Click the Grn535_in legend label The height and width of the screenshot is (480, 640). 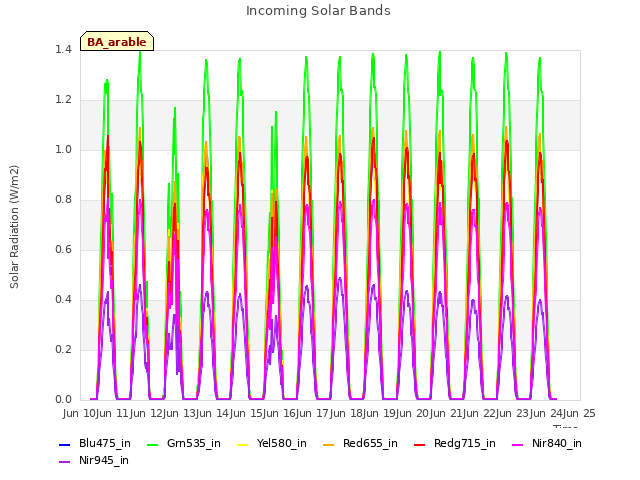[194, 444]
